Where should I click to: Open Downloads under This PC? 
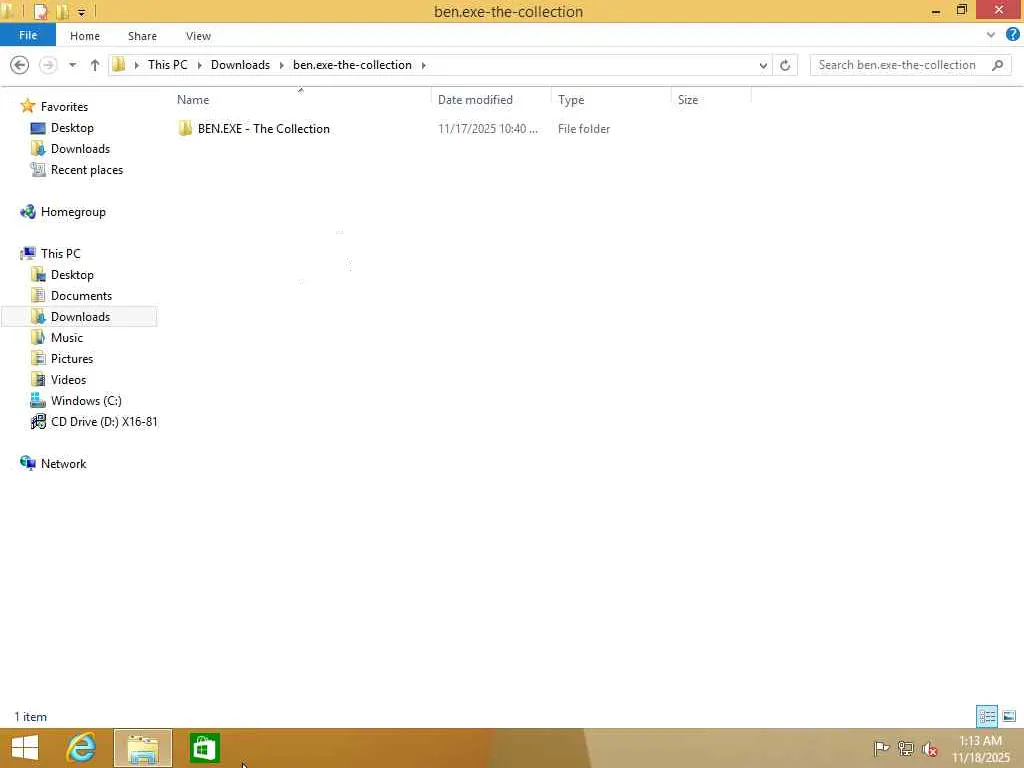(80, 316)
